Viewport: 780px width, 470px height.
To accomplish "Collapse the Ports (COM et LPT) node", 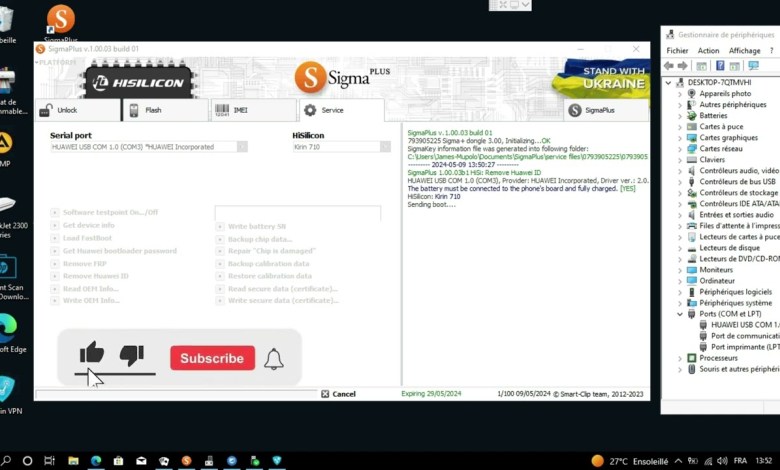I will point(680,314).
